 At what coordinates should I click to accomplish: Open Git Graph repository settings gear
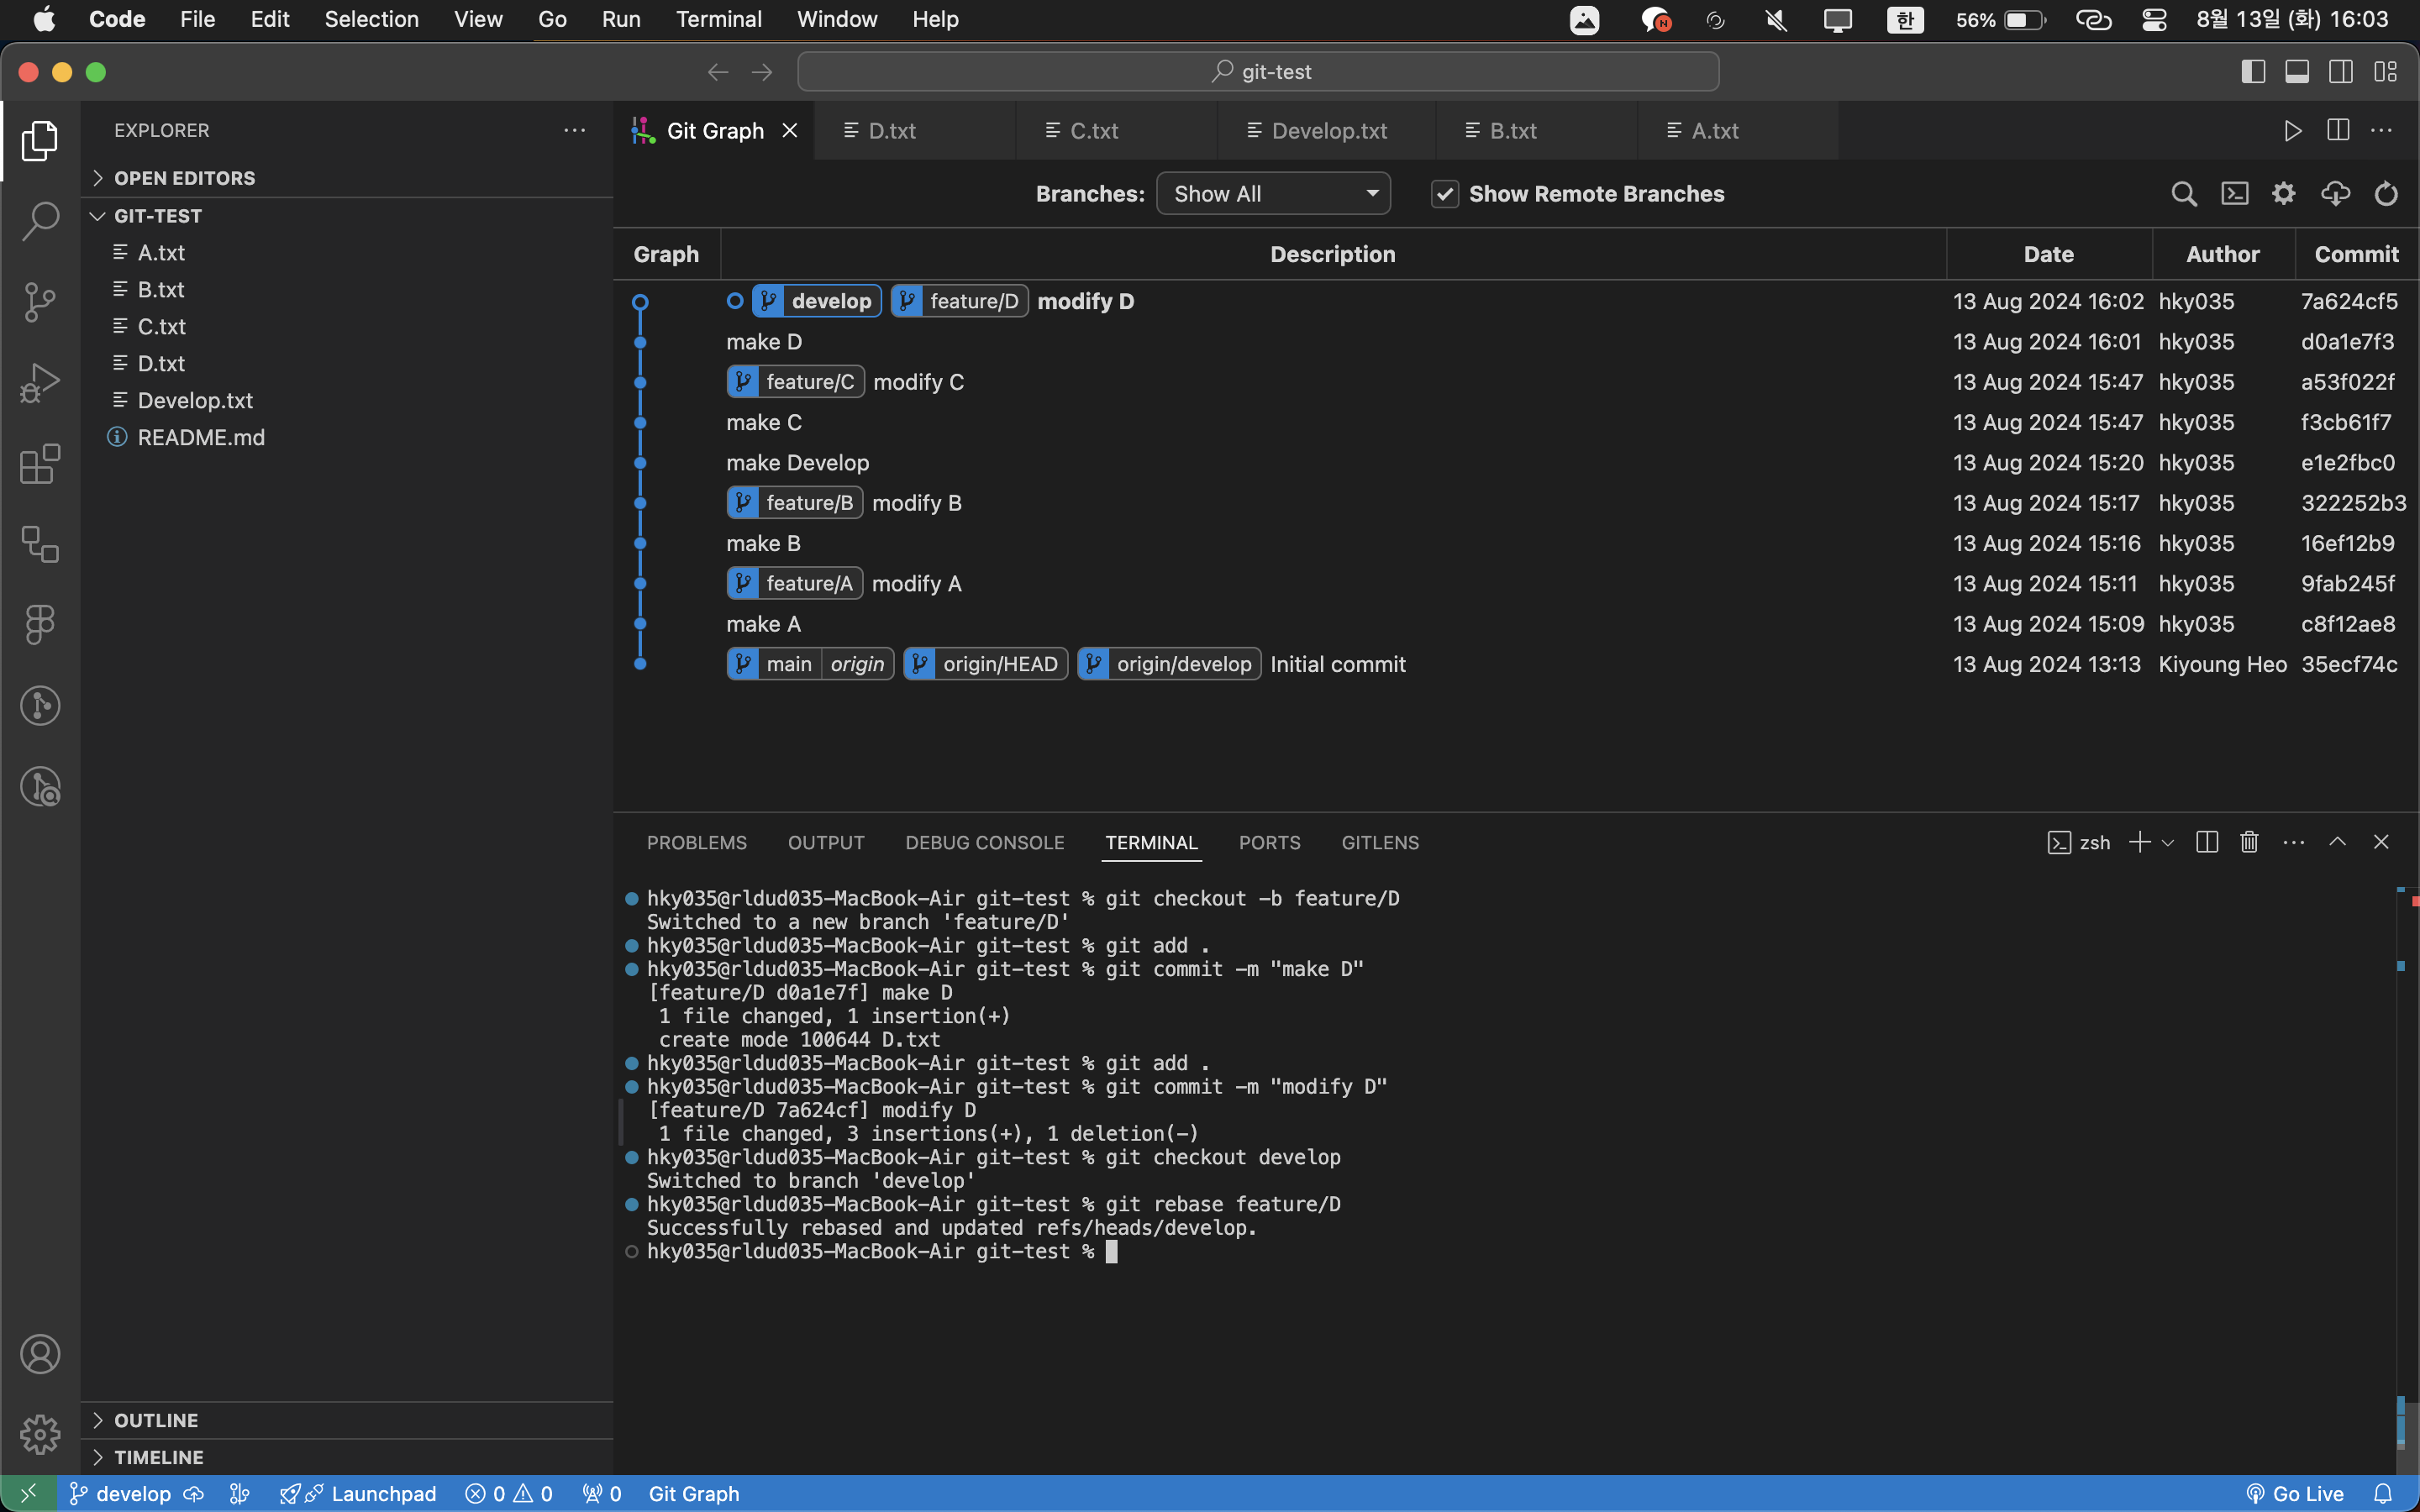pyautogui.click(x=2284, y=194)
